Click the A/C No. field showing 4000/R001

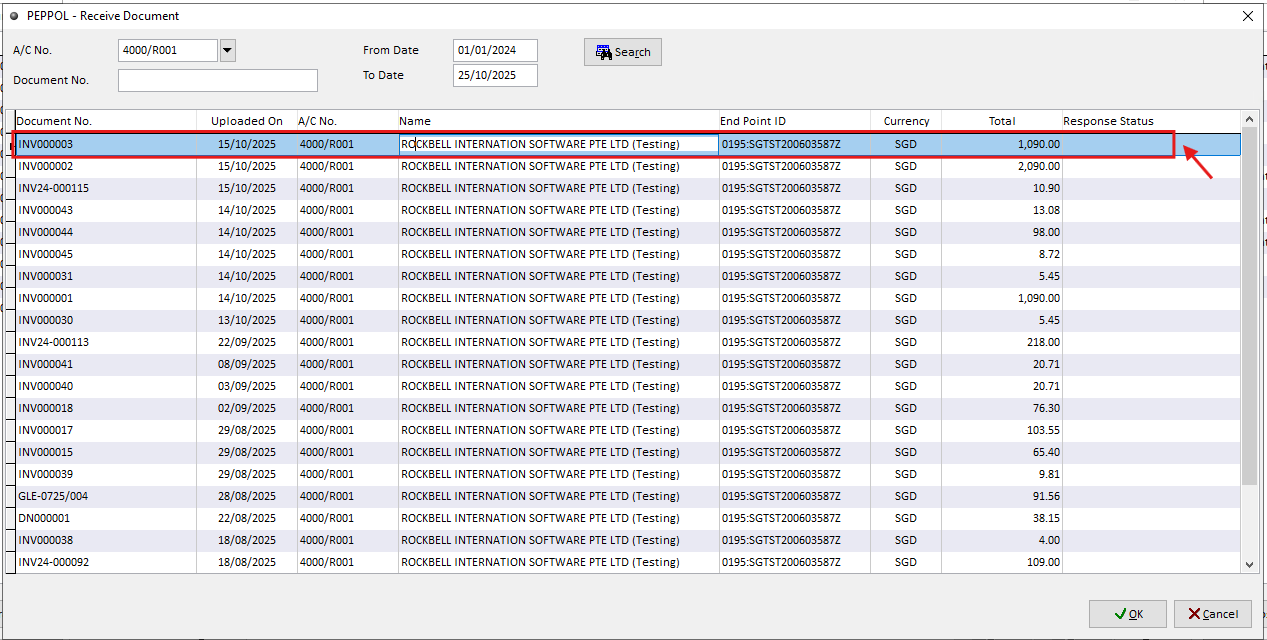(x=167, y=50)
